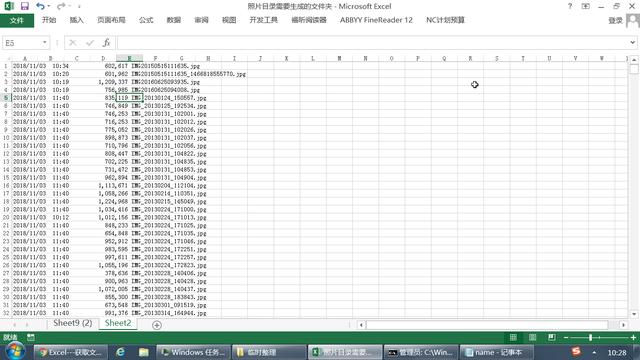Show hidden tray icons arrow

tap(594, 352)
